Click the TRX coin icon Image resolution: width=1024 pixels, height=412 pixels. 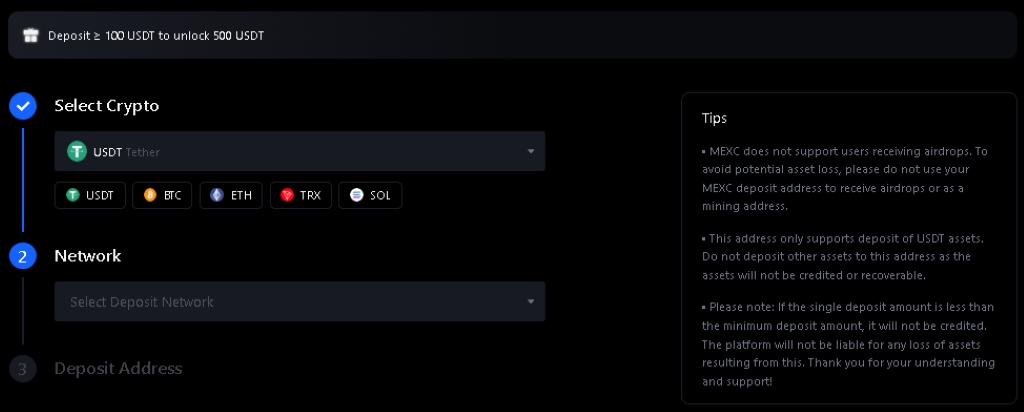(288, 196)
